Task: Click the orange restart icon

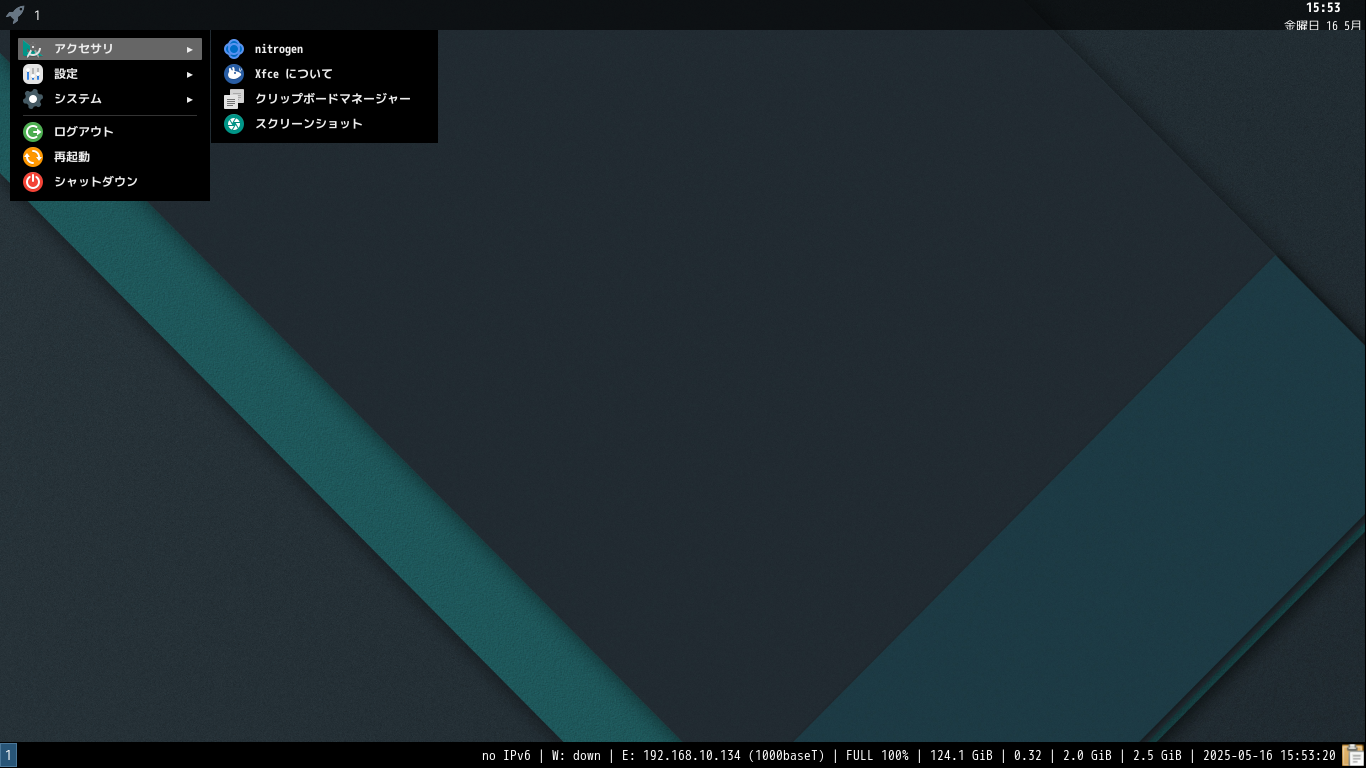Action: point(33,157)
